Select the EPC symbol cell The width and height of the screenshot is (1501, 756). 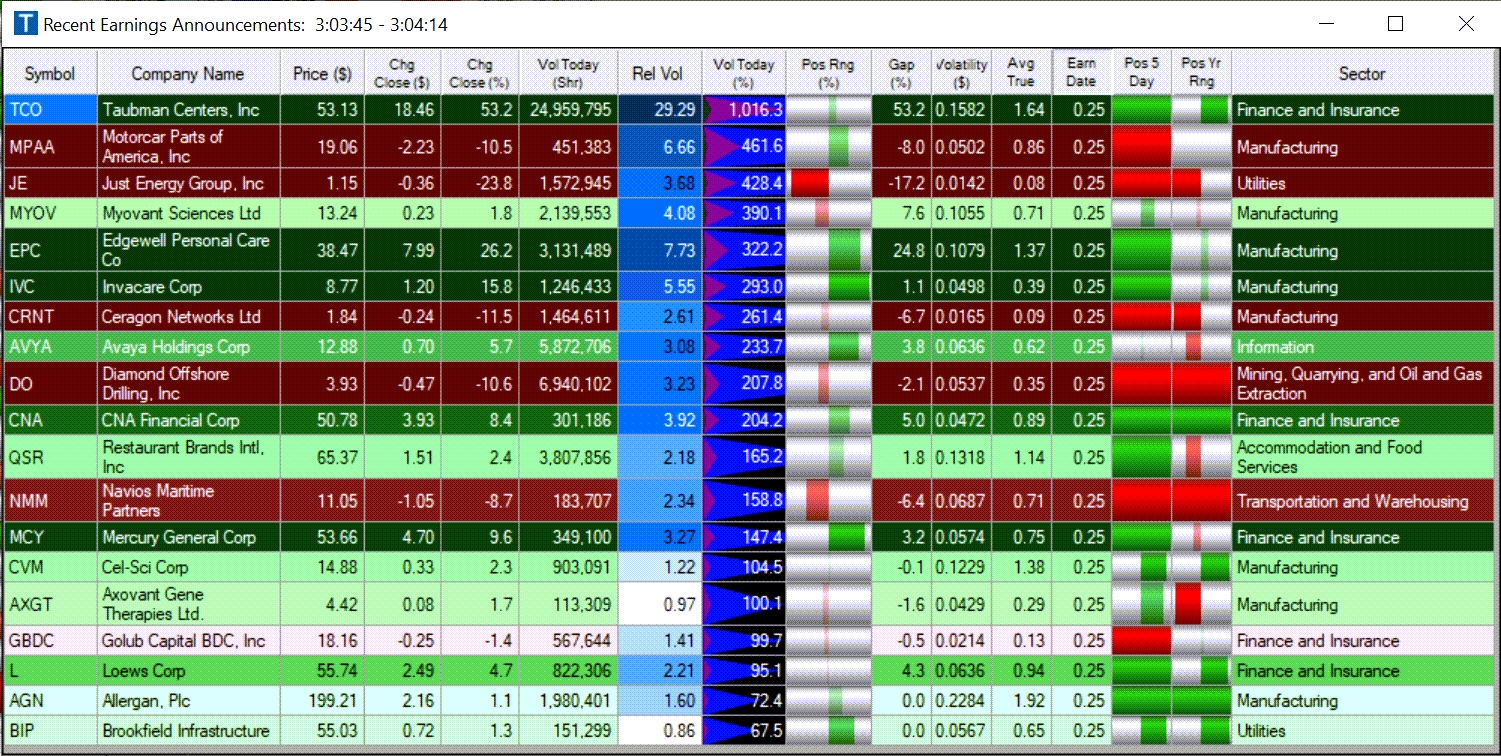click(x=50, y=250)
